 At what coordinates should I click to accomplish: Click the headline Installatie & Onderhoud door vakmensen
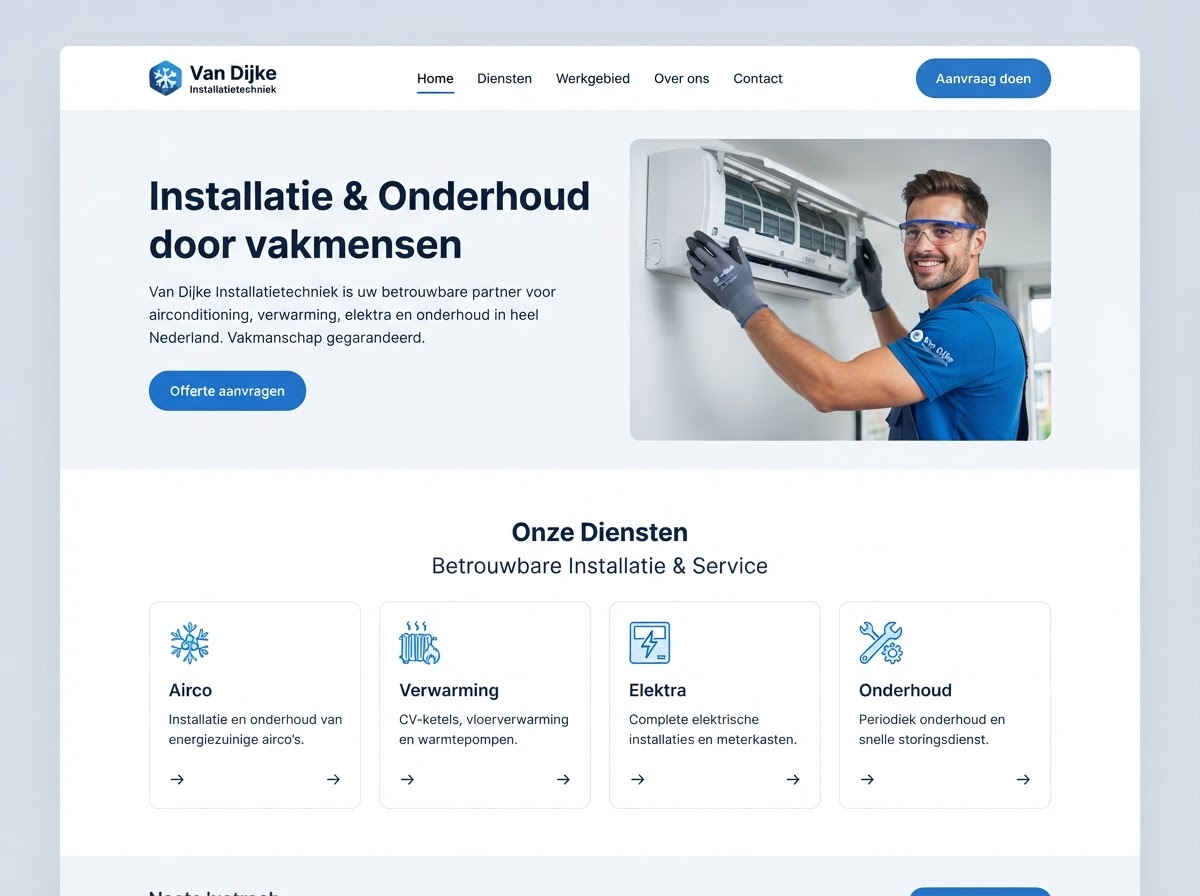point(369,220)
